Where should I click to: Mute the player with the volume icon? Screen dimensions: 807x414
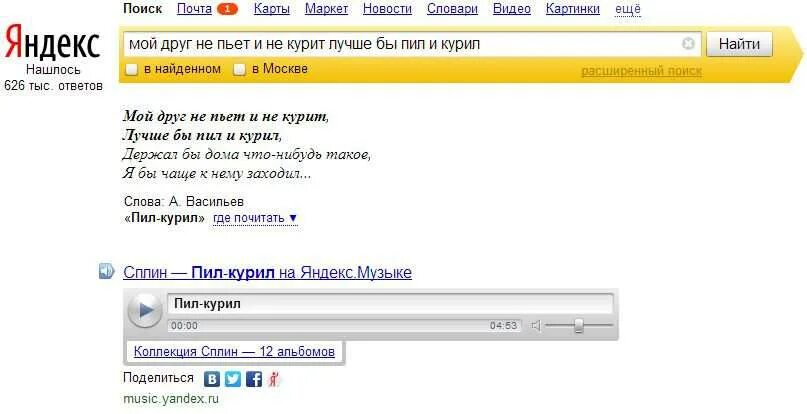(536, 325)
